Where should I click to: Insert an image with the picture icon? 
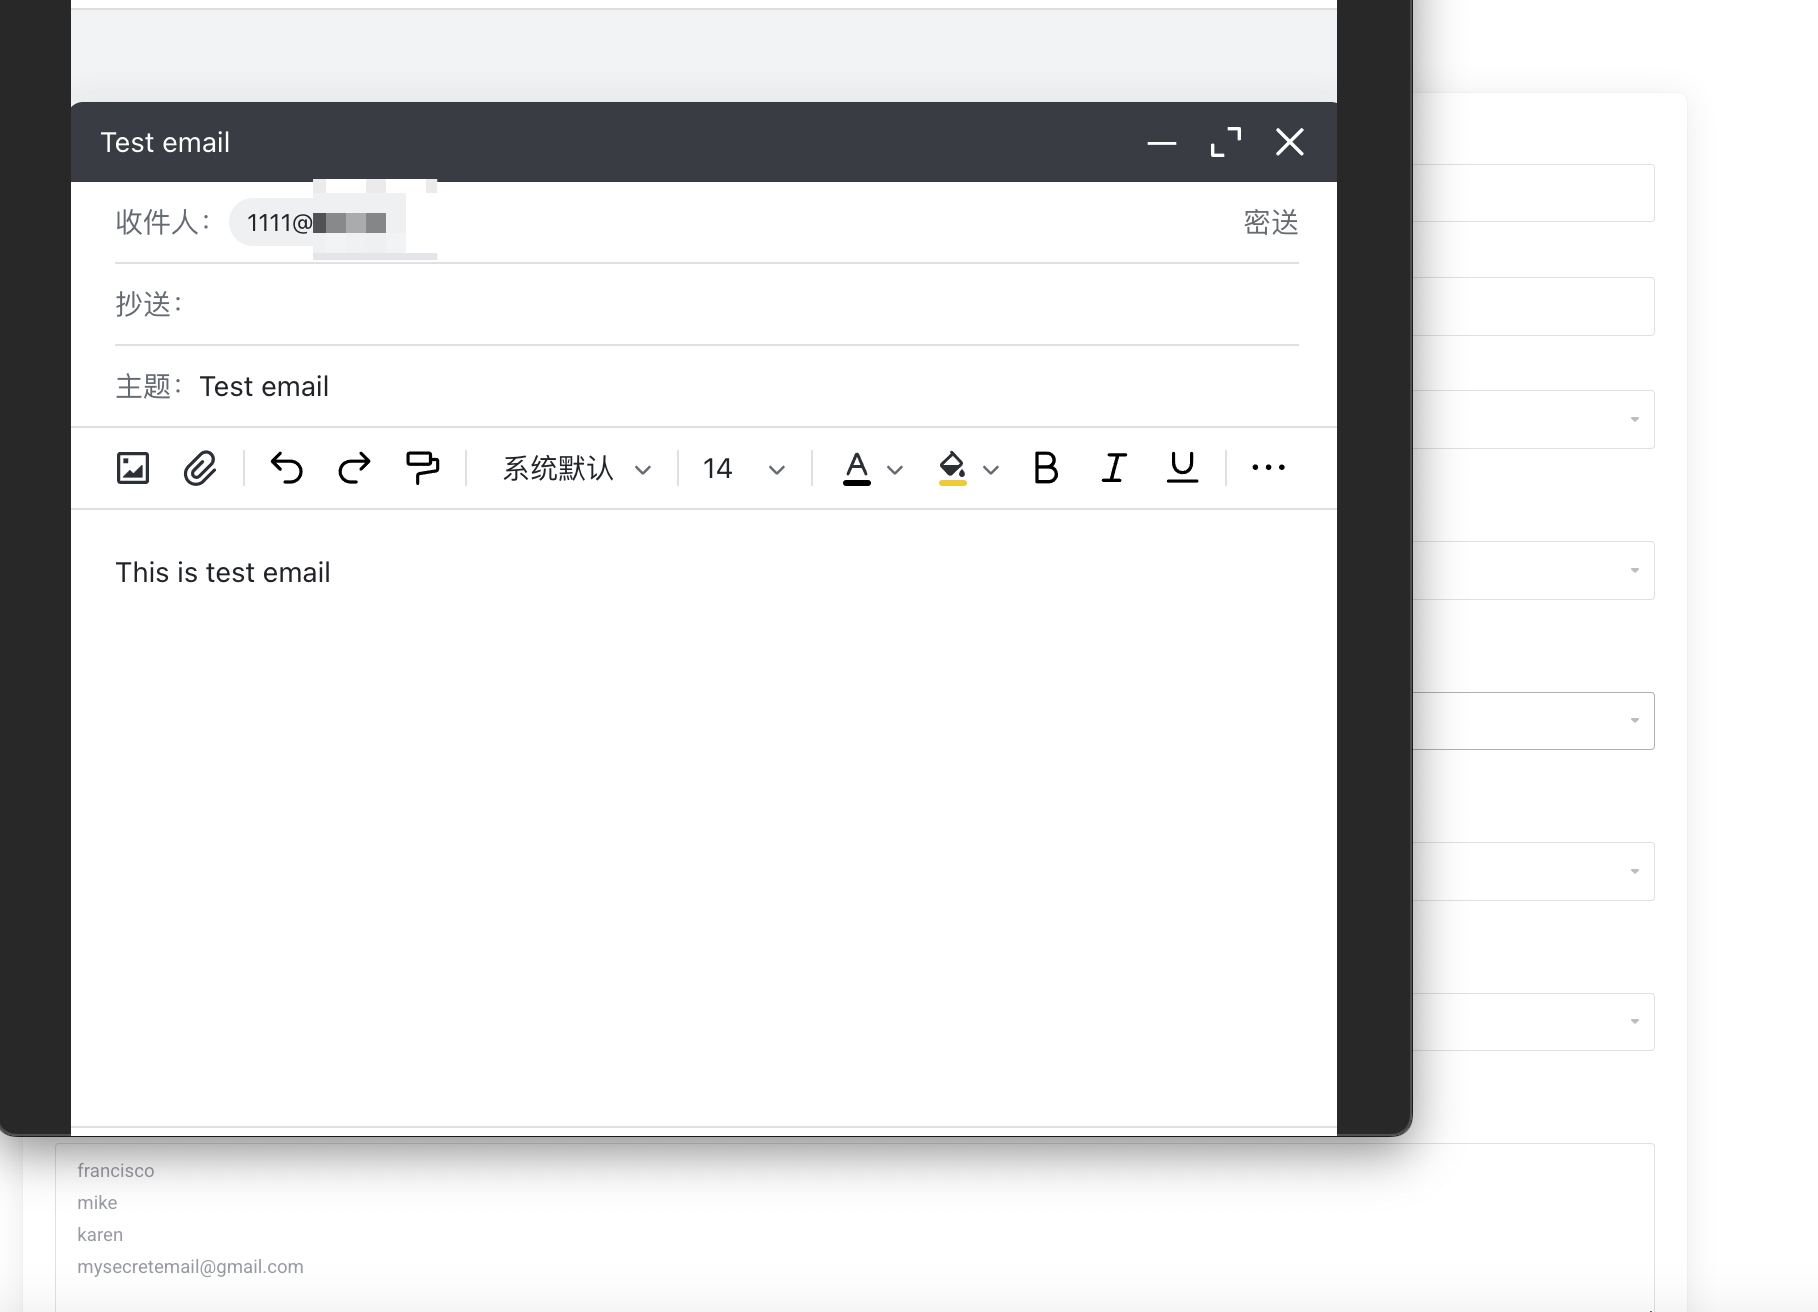point(133,468)
